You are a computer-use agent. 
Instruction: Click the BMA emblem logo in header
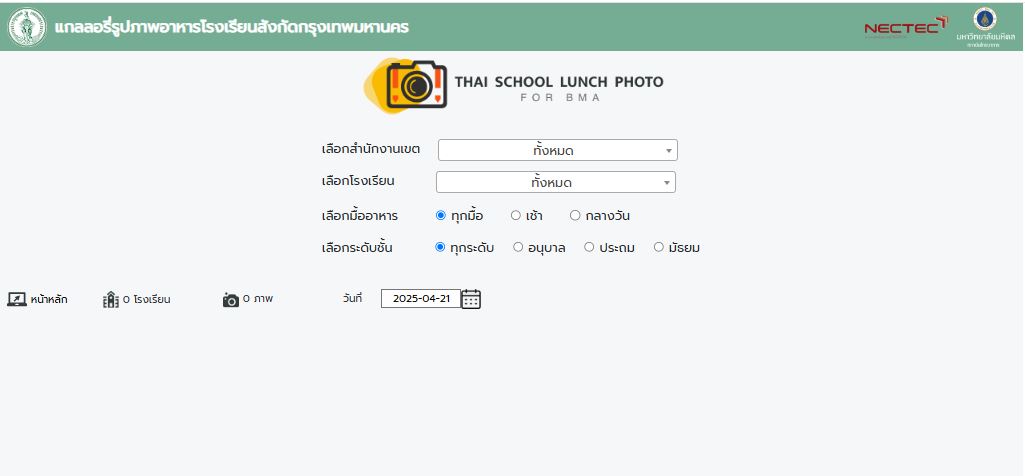[x=27, y=27]
